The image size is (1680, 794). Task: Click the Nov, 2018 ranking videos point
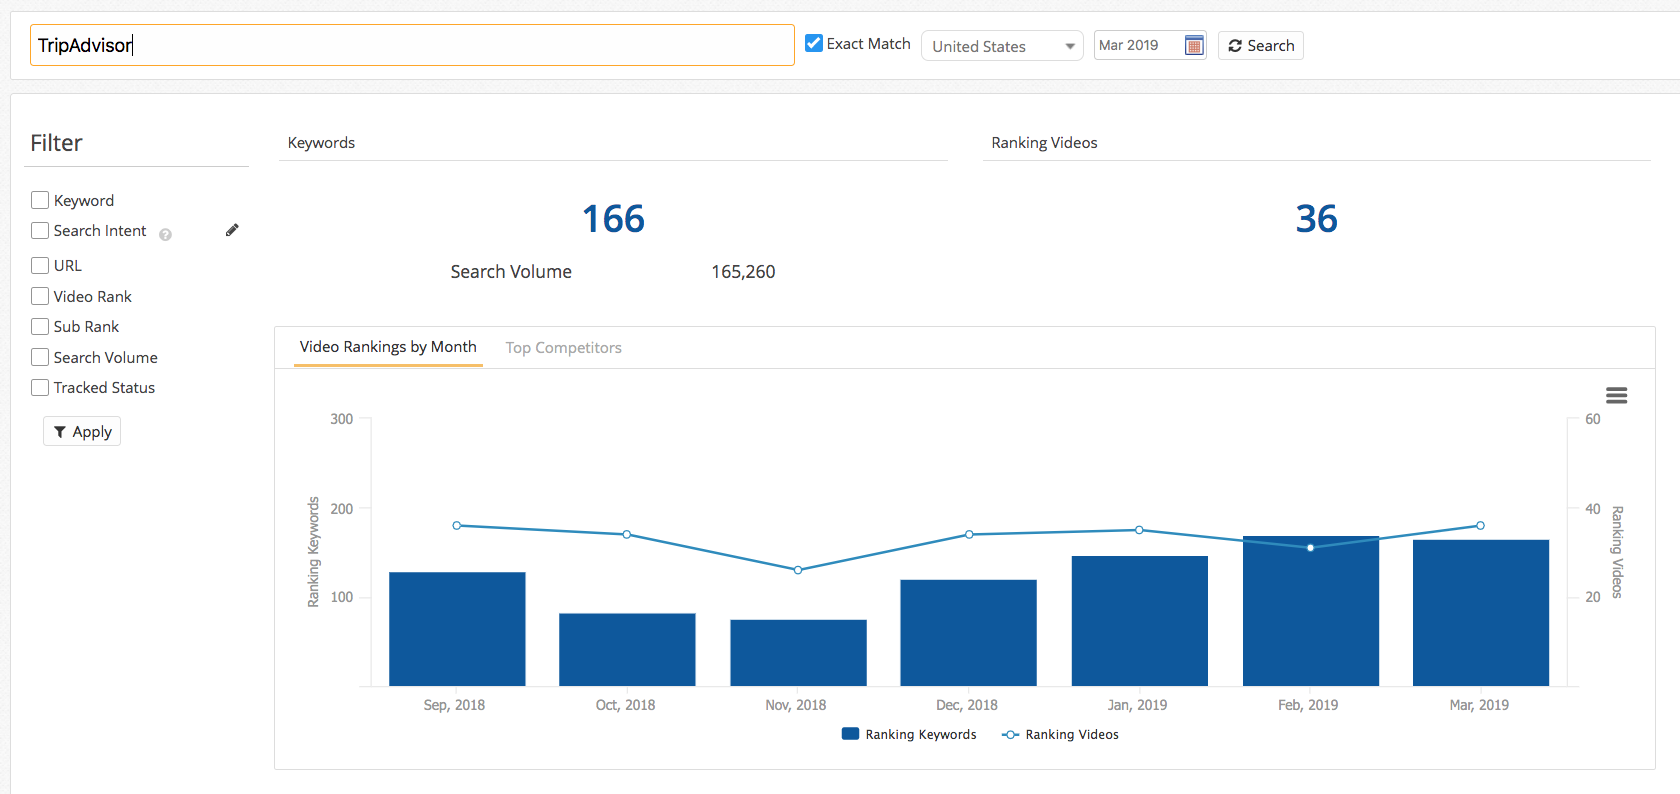798,570
